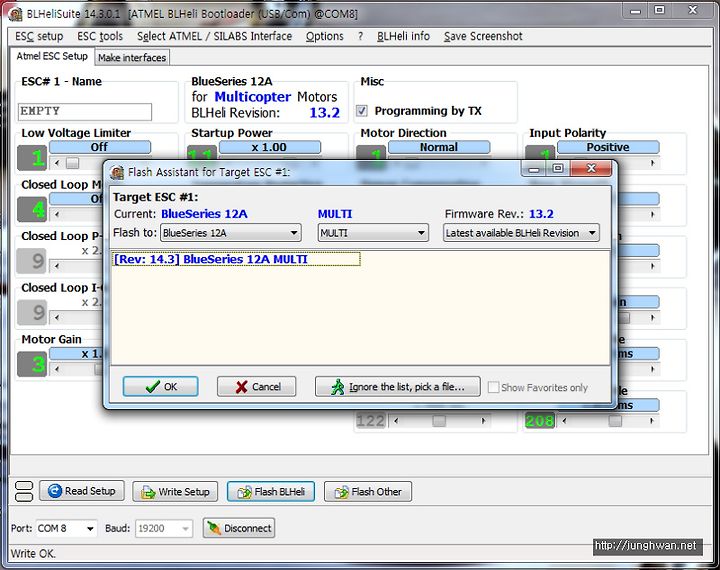The image size is (720, 570).
Task: Maximize the Flash Assistant dialog
Action: [x=557, y=169]
